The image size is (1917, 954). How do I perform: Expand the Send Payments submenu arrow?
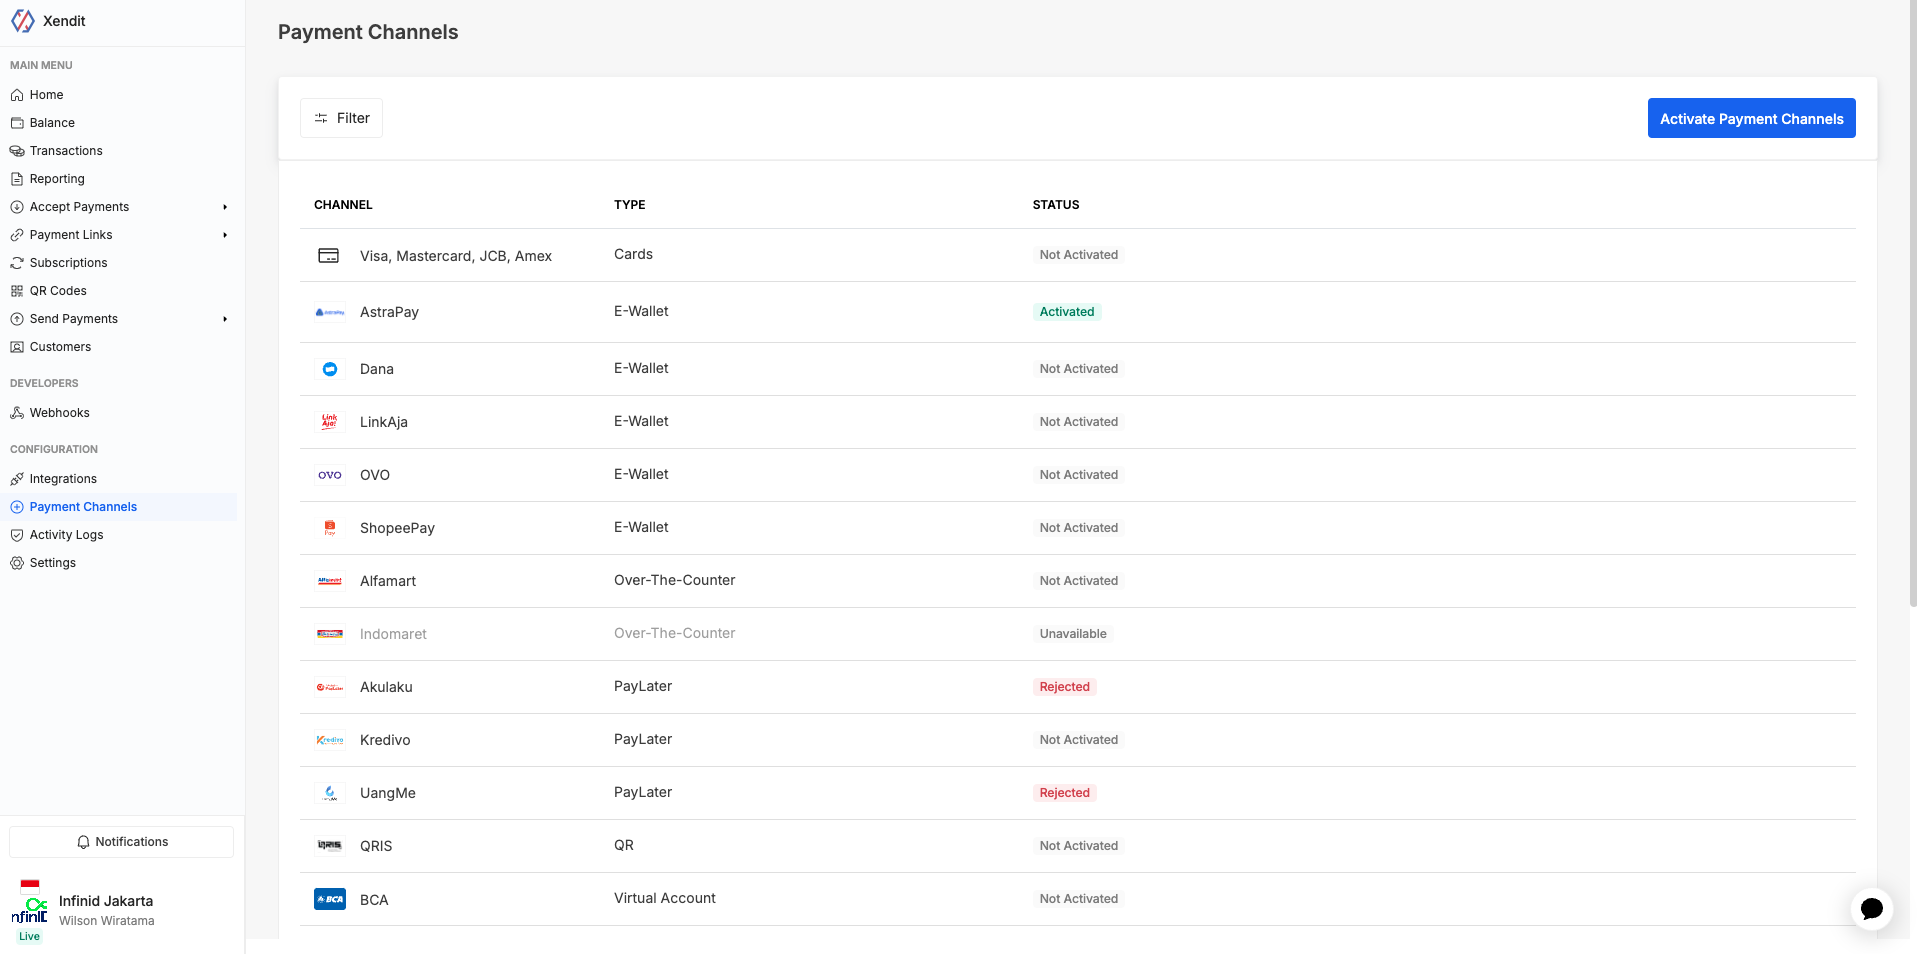tap(225, 319)
